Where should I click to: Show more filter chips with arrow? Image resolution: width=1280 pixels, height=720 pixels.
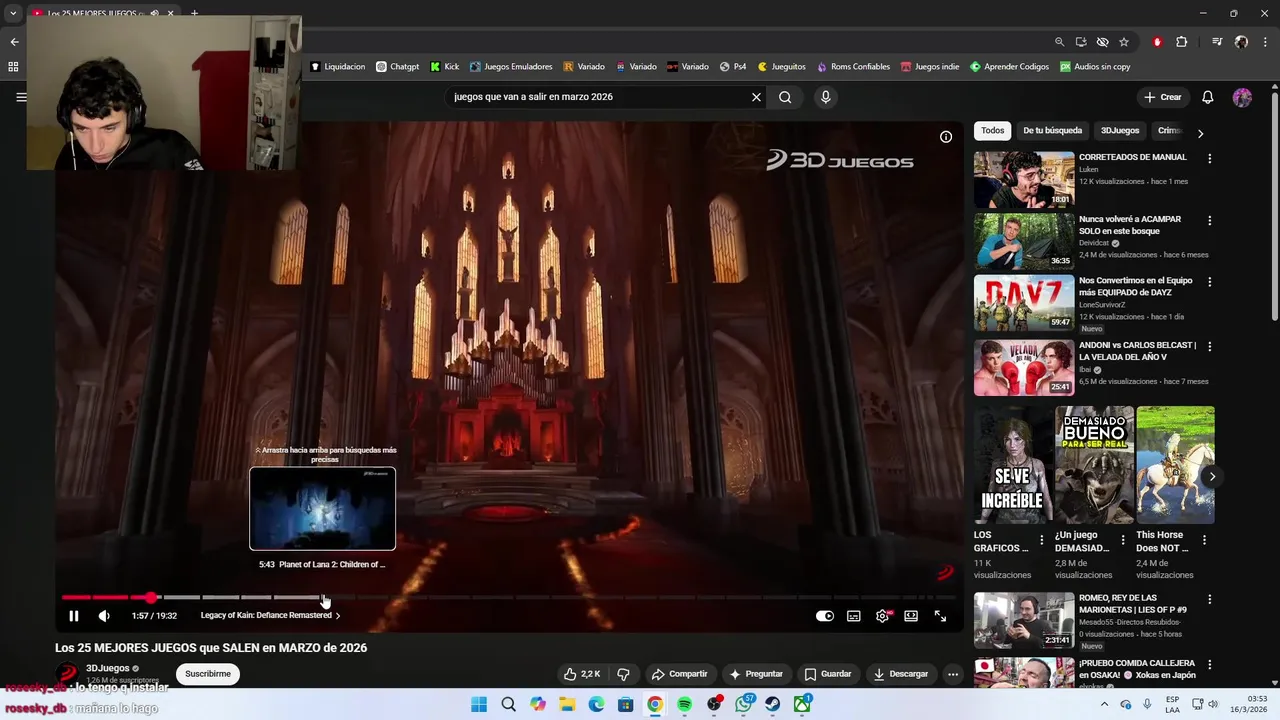coord(1200,133)
